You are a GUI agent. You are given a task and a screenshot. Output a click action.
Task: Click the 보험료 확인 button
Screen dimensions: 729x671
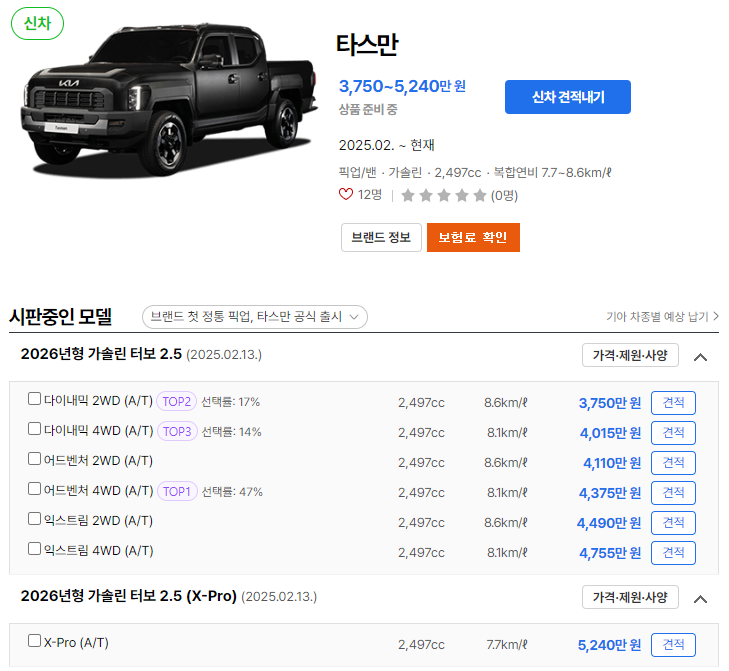tap(473, 238)
